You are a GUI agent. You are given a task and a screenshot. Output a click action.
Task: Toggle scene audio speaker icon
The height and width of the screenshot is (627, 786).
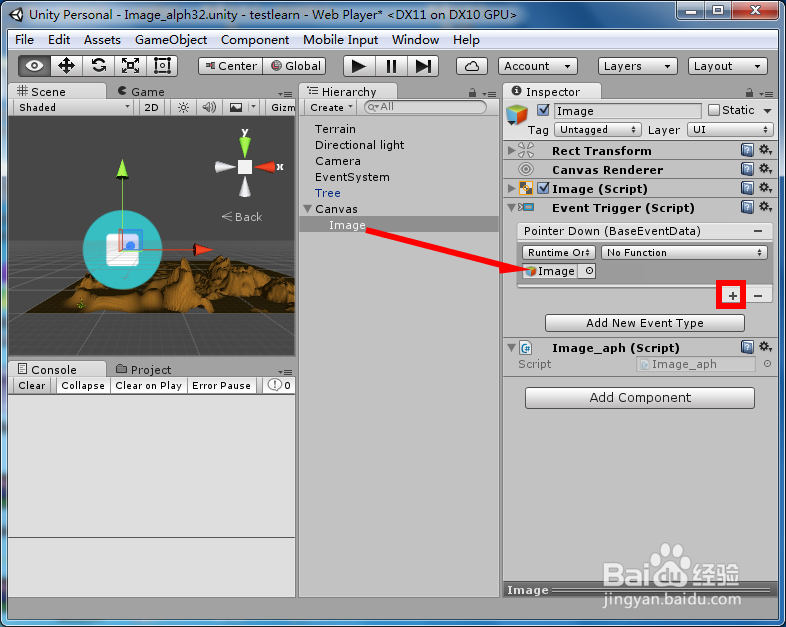[x=209, y=107]
